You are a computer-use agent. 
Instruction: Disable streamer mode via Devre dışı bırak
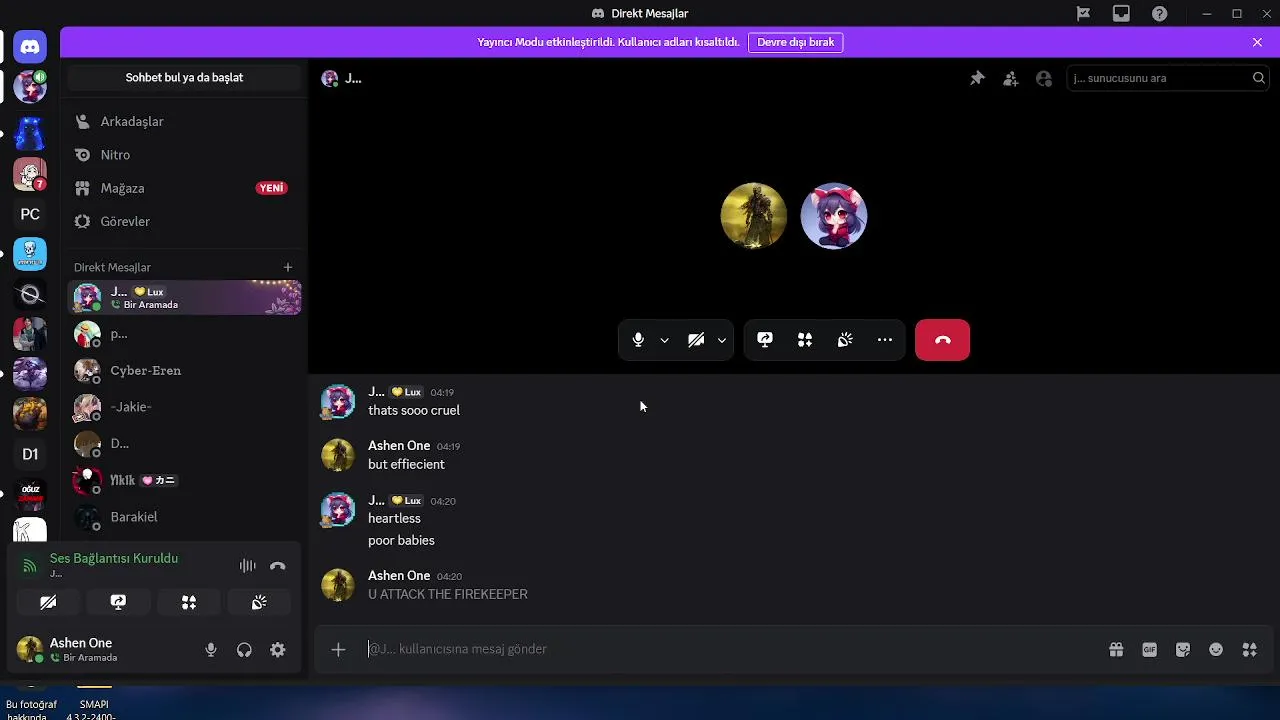tap(796, 42)
